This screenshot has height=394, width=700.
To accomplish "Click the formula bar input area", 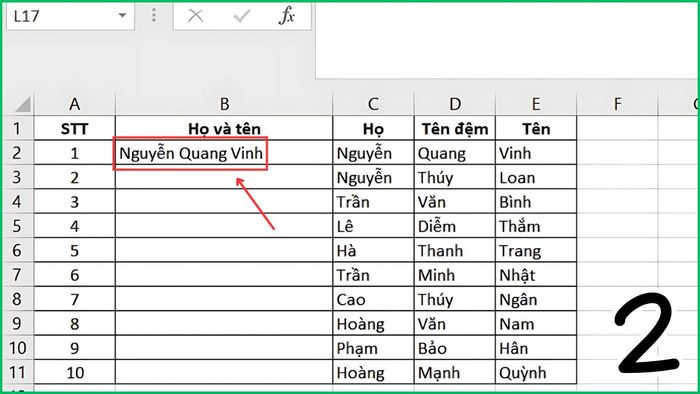I will coord(507,40).
